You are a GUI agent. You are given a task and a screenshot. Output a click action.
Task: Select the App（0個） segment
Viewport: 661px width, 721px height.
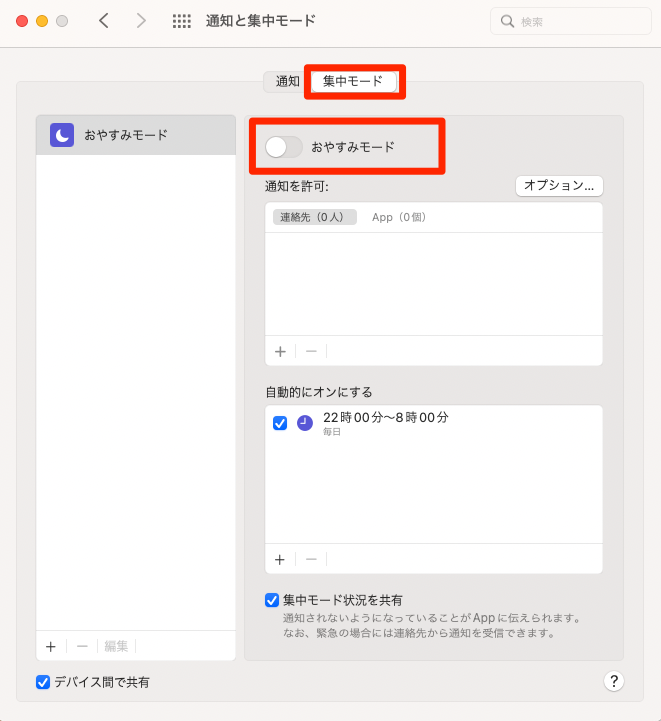click(399, 217)
